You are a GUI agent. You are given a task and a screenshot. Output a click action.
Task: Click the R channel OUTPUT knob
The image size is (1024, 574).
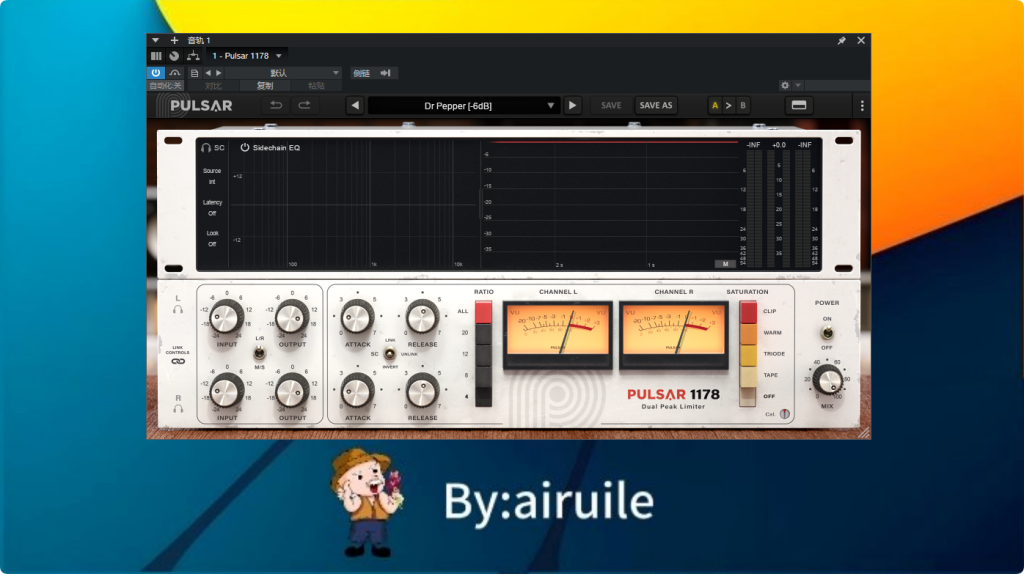pyautogui.click(x=291, y=391)
